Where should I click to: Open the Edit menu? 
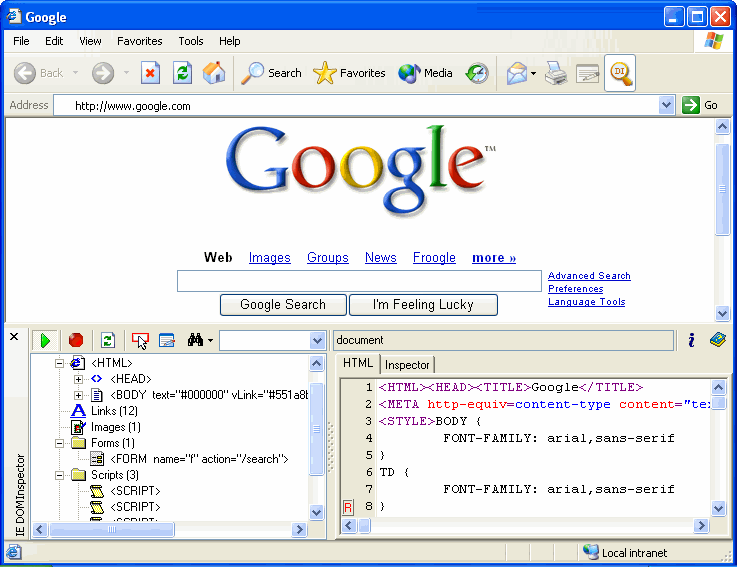54,41
